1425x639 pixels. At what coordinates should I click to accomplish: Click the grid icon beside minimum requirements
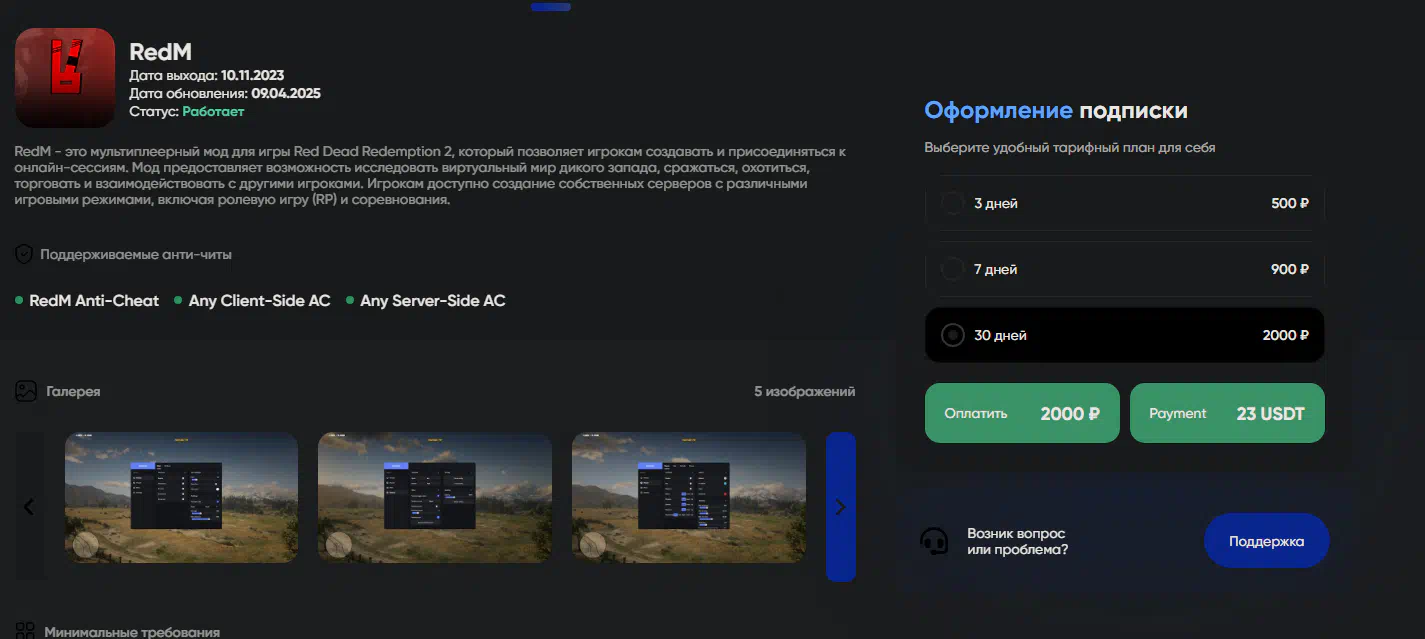(x=26, y=632)
